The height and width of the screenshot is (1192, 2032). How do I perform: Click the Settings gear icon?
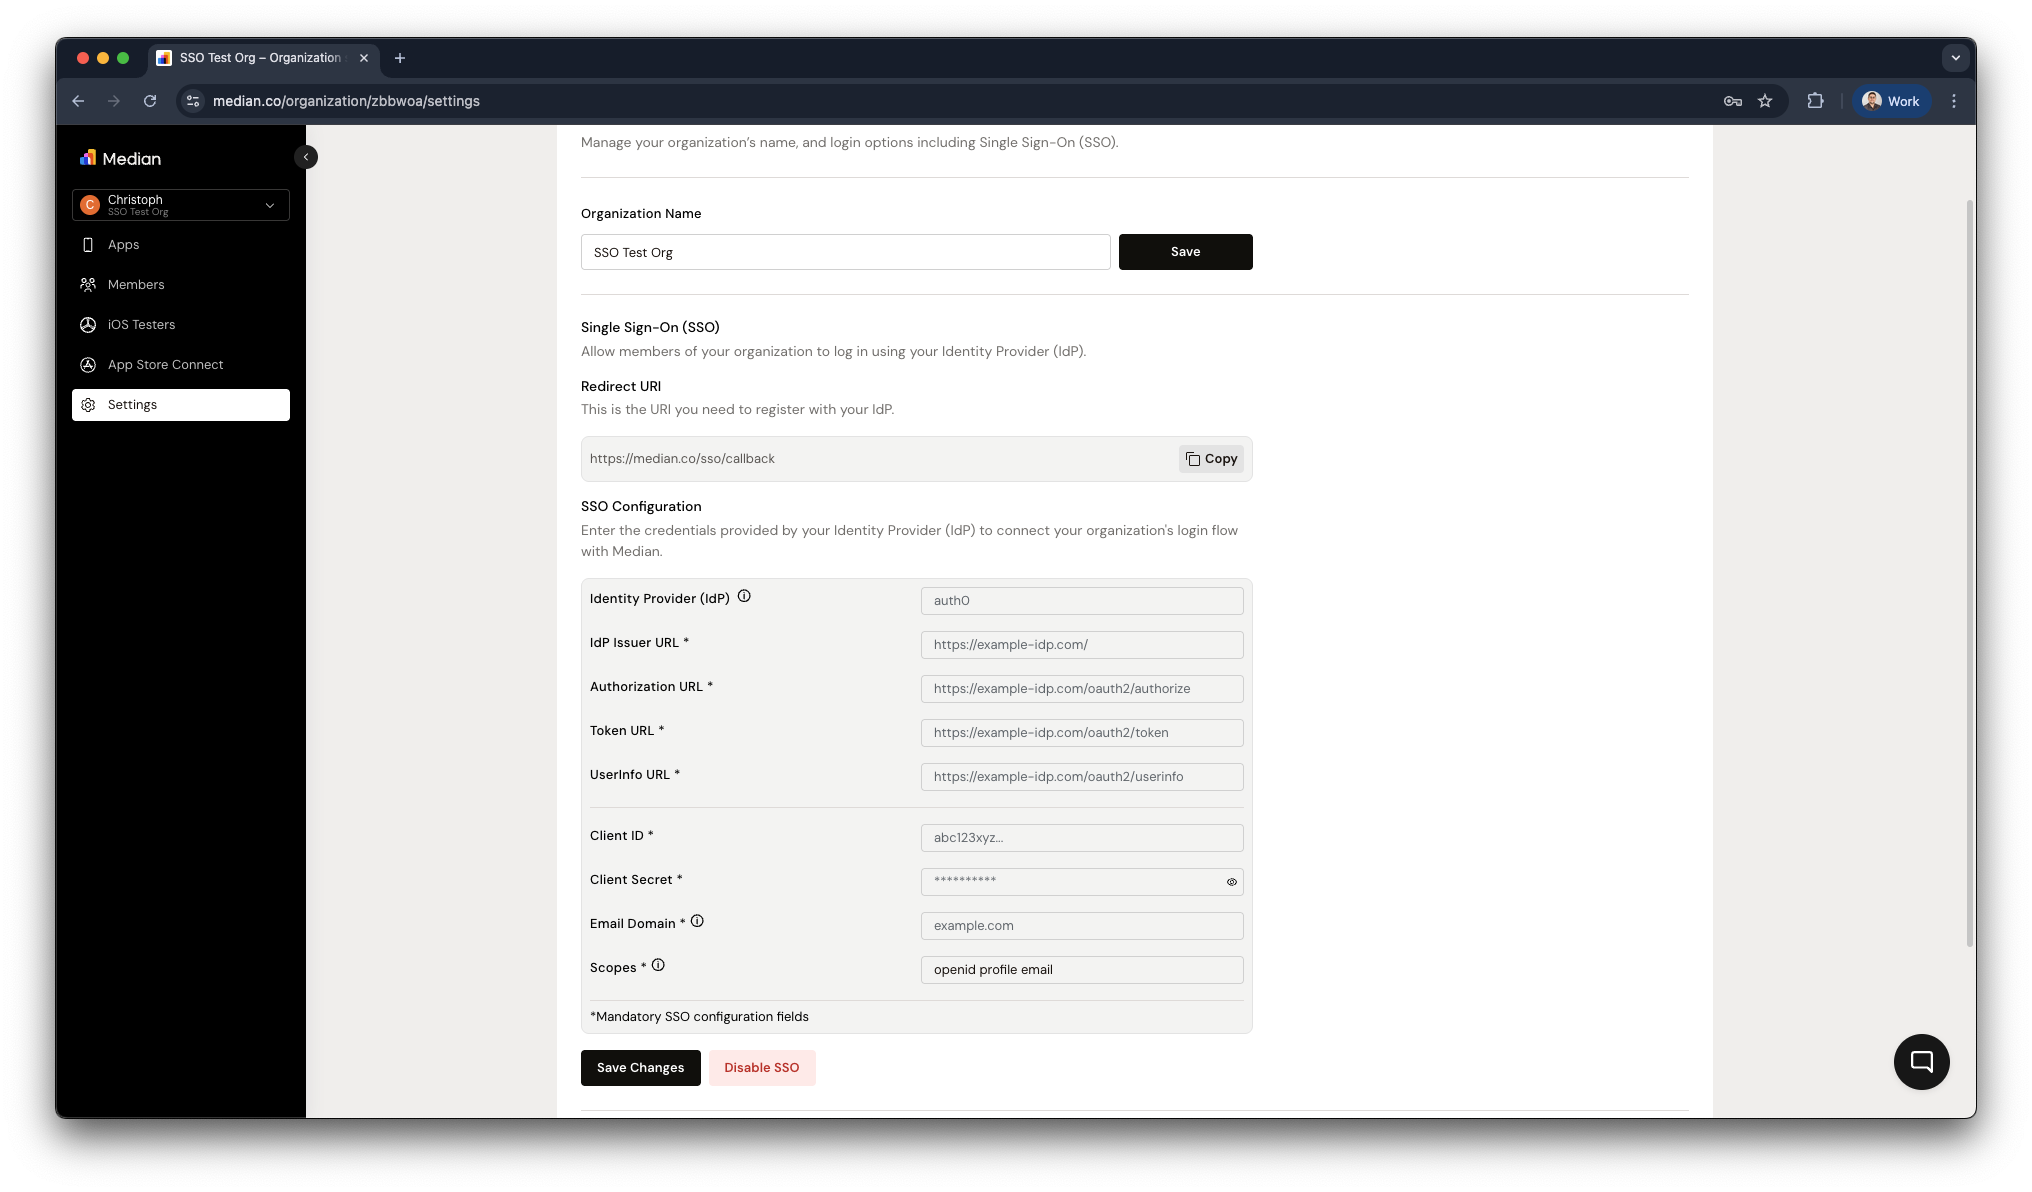(88, 404)
